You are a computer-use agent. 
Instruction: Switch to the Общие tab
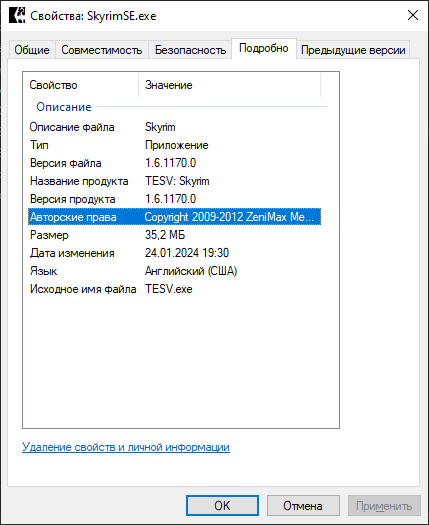click(x=32, y=50)
